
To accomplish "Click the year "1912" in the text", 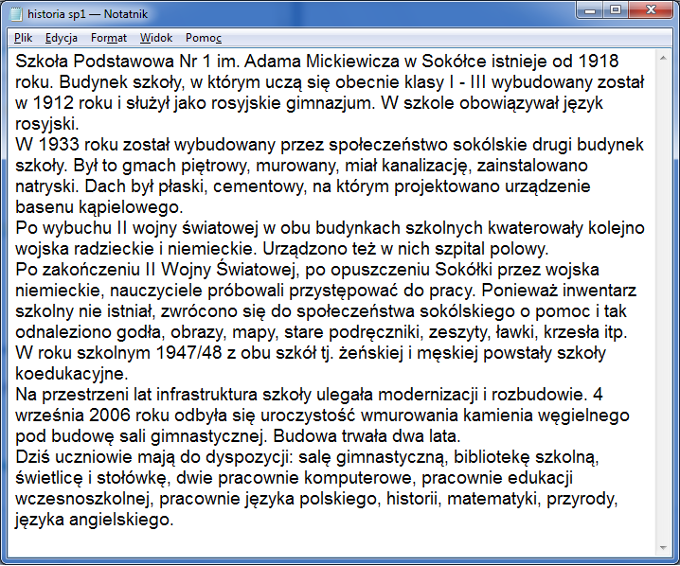I will 53,103.
